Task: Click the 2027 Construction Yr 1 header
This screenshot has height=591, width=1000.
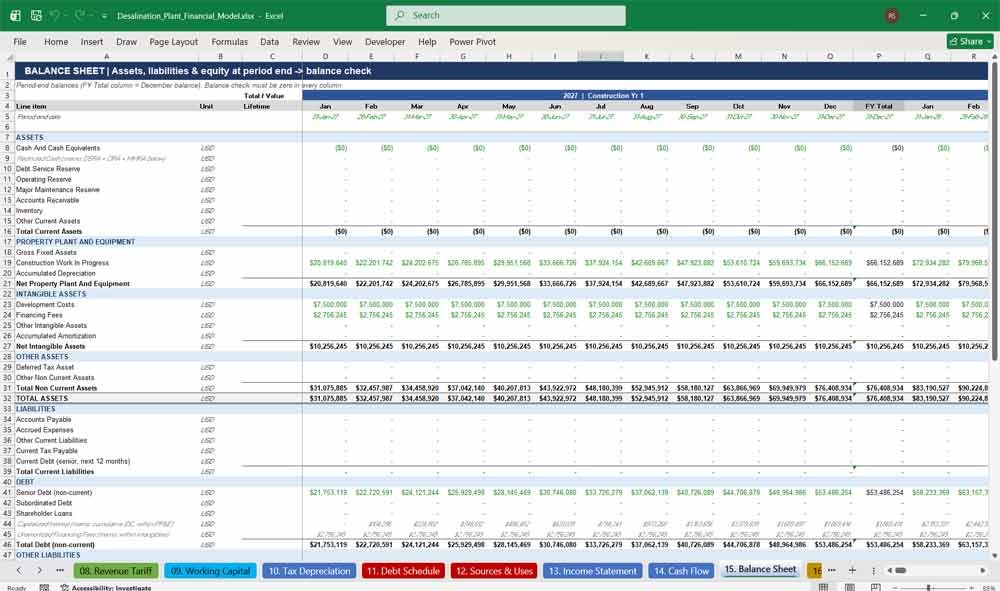Action: click(x=603, y=96)
